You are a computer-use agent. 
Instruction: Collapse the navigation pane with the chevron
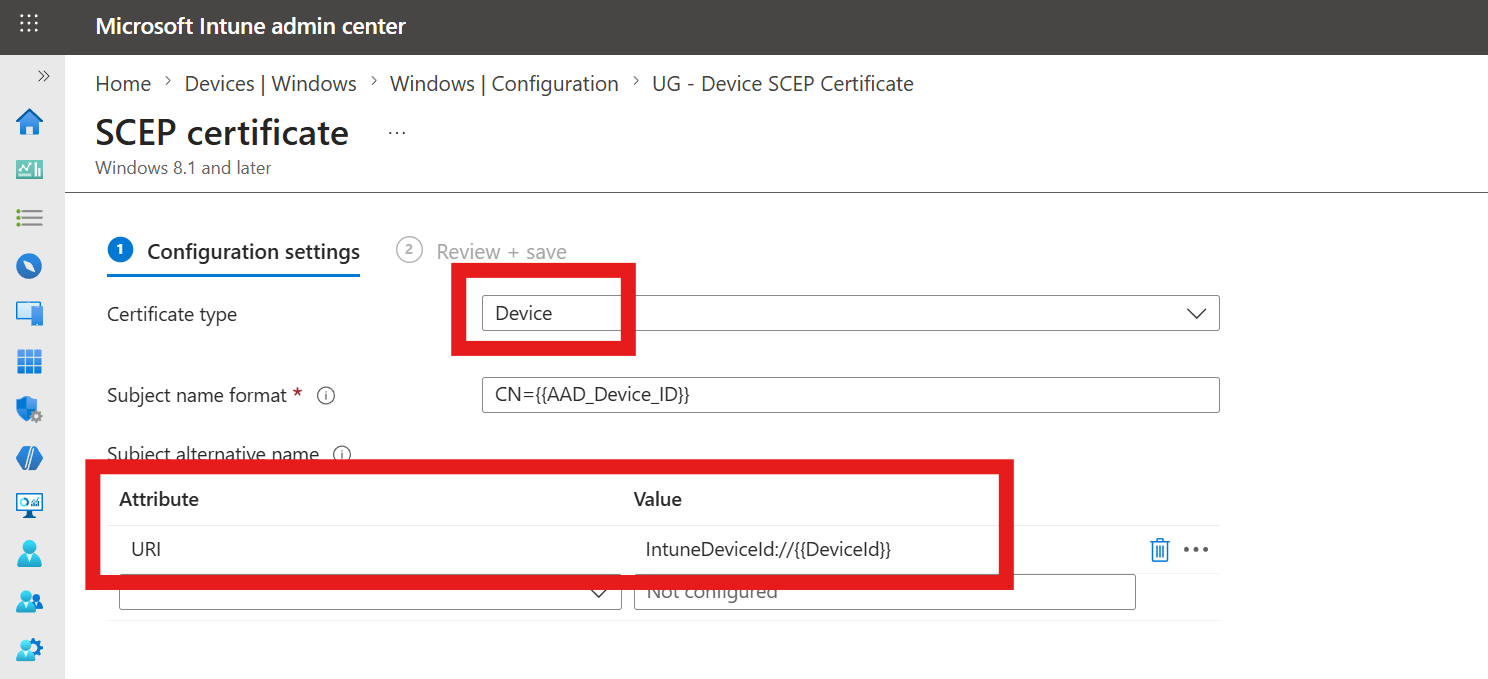click(43, 75)
